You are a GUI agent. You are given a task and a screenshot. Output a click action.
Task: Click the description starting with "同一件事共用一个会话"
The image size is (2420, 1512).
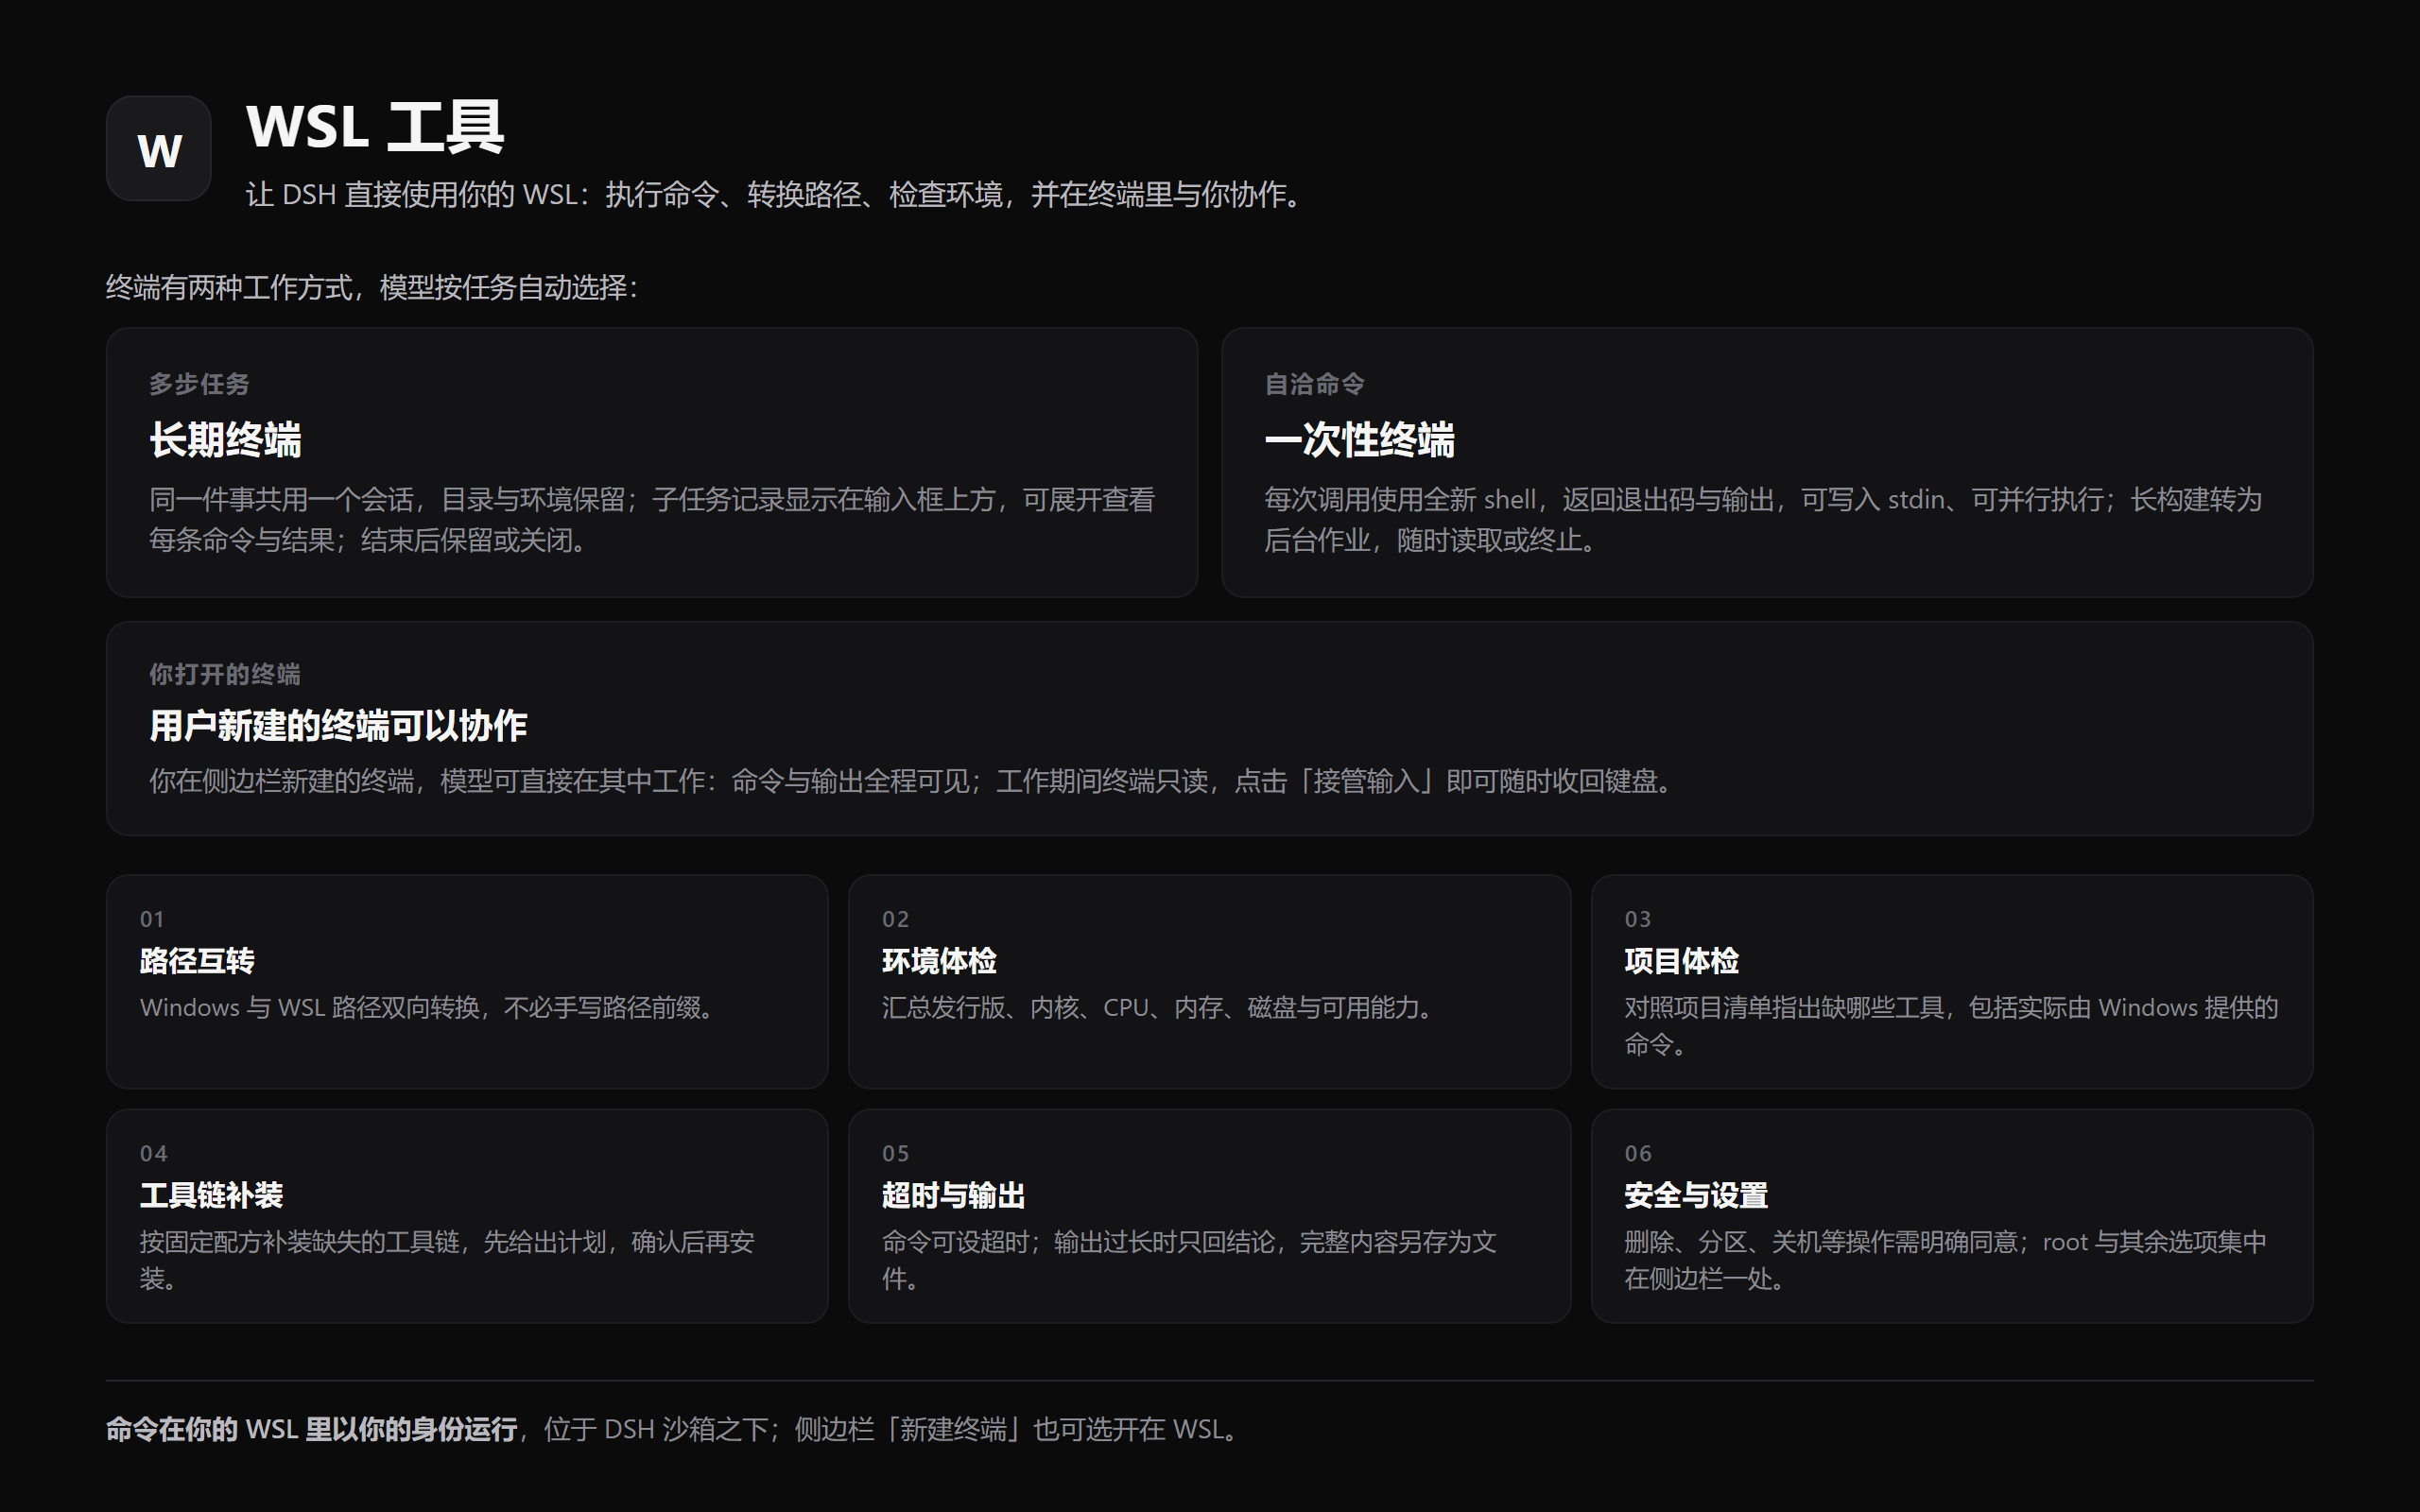pyautogui.click(x=652, y=520)
